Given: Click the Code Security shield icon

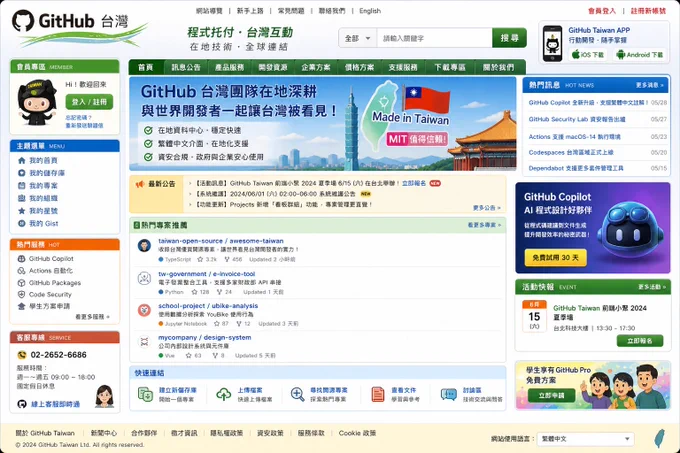Looking at the screenshot, I should pyautogui.click(x=21, y=294).
